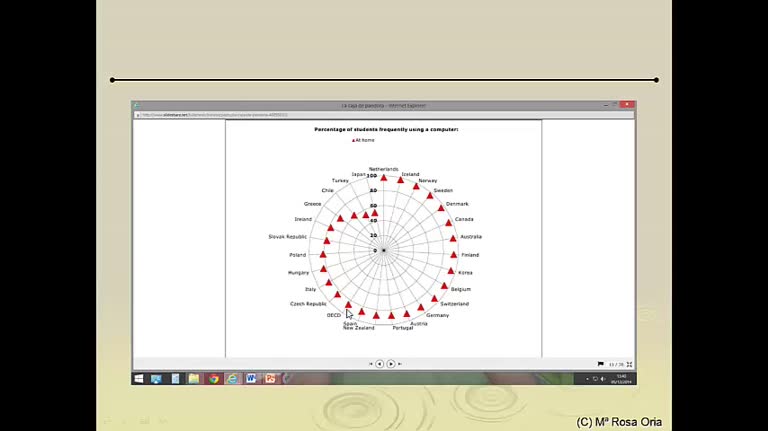Screen dimensions: 768x431
Task: Open the Computer icon in the taskbar
Action: [156, 379]
